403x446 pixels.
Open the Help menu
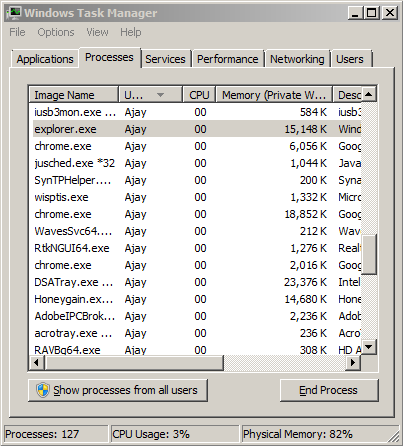click(x=131, y=32)
